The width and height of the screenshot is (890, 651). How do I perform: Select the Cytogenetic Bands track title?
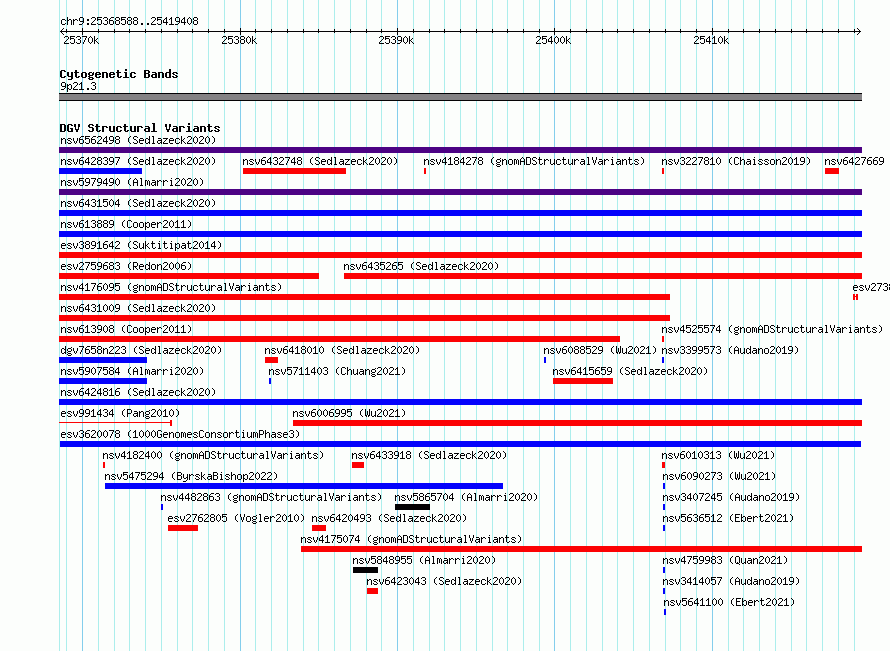tap(119, 74)
